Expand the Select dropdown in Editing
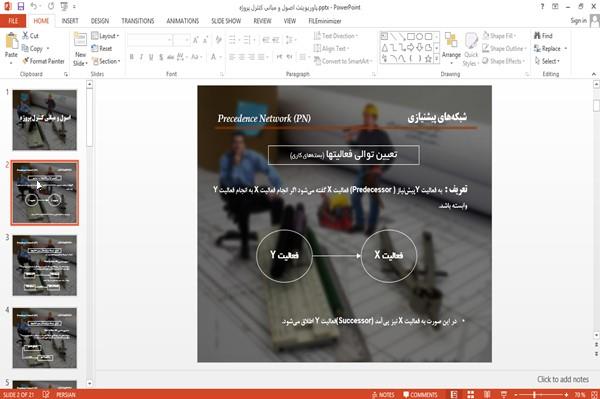The height and width of the screenshot is (399, 600). coord(547,61)
